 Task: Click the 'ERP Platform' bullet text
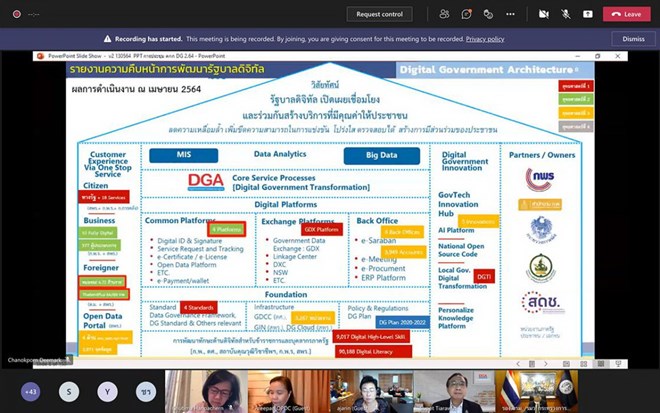point(383,277)
